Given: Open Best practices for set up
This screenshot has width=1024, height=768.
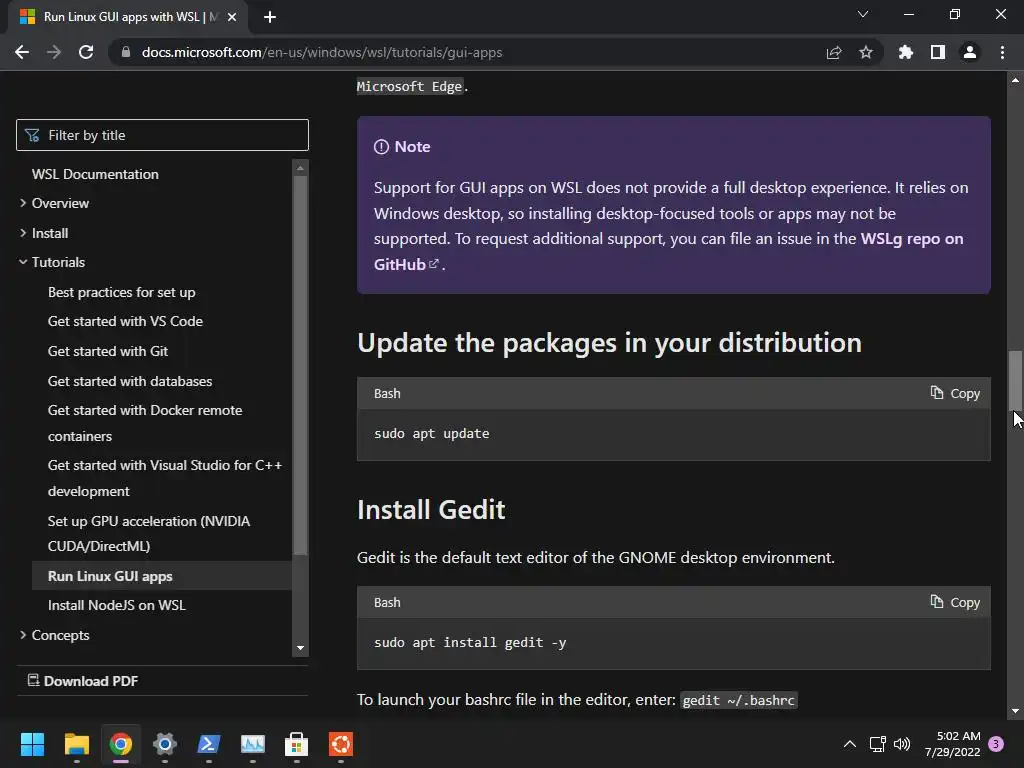Looking at the screenshot, I should [x=121, y=293].
